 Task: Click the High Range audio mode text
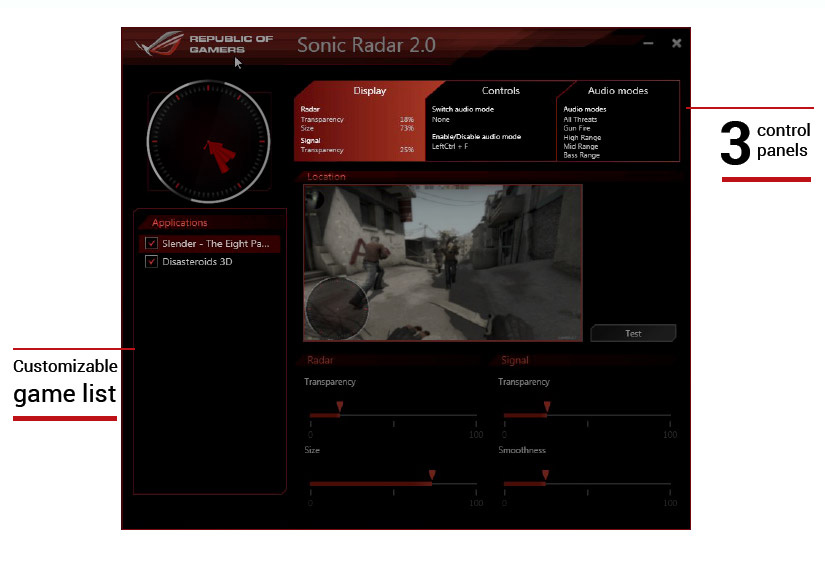tap(582, 137)
